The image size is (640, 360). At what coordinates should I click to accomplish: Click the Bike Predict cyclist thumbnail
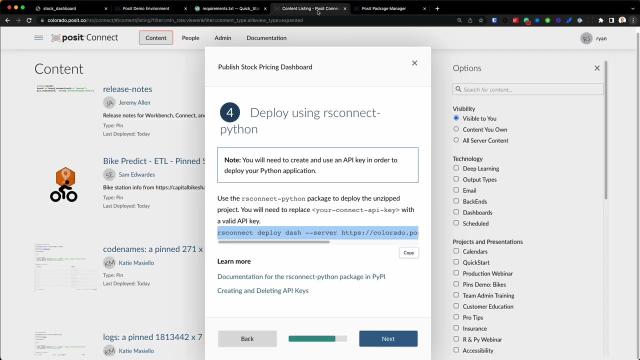click(64, 184)
